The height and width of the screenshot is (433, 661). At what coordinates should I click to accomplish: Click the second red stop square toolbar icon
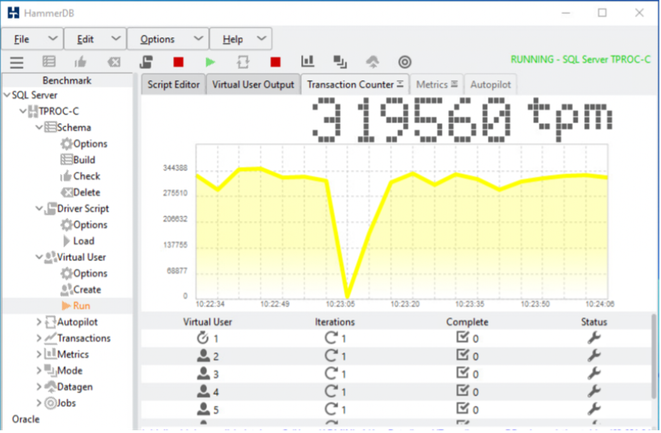click(275, 62)
